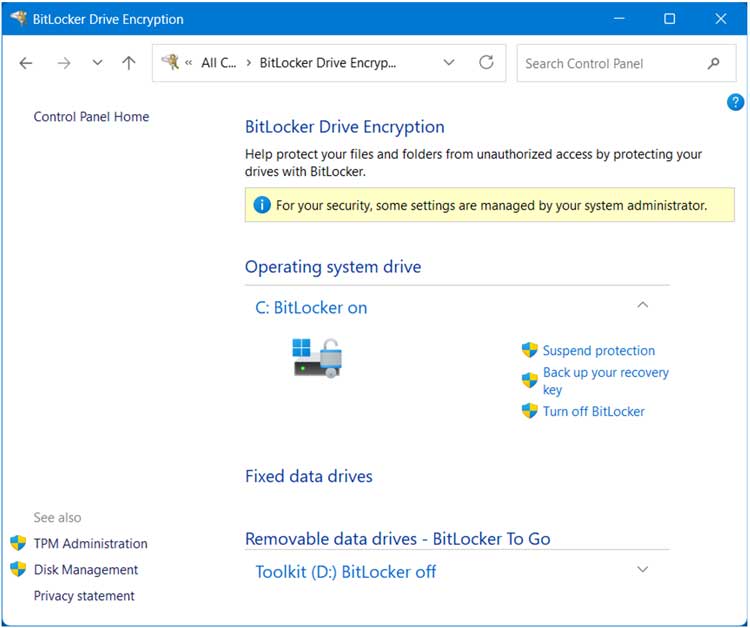The height and width of the screenshot is (628, 750).
Task: Click the BitLocker Drive Encryption page heading
Action: tap(345, 127)
